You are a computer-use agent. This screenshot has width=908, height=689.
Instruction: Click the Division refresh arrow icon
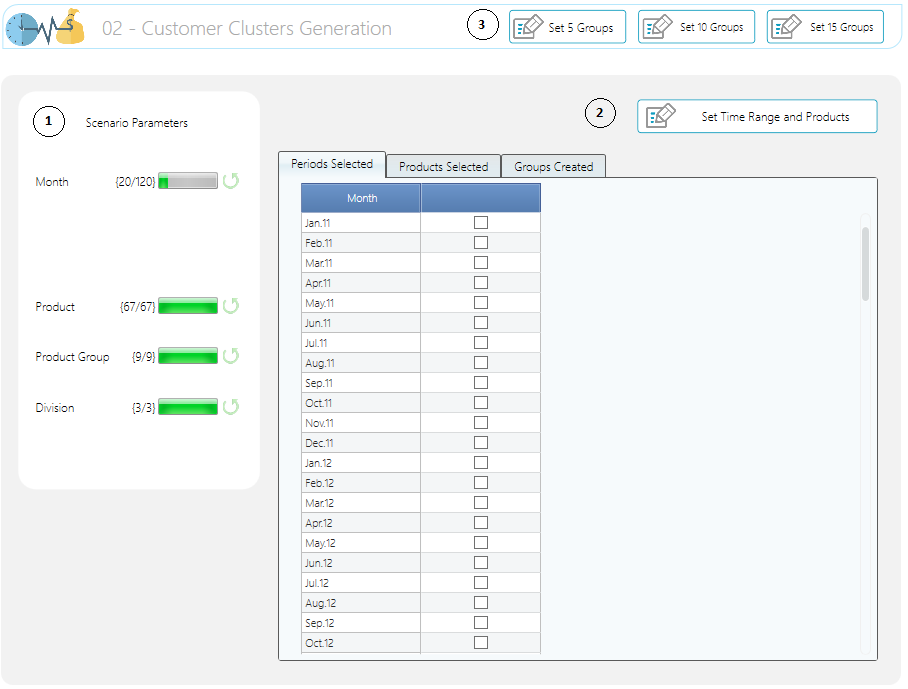(x=231, y=407)
